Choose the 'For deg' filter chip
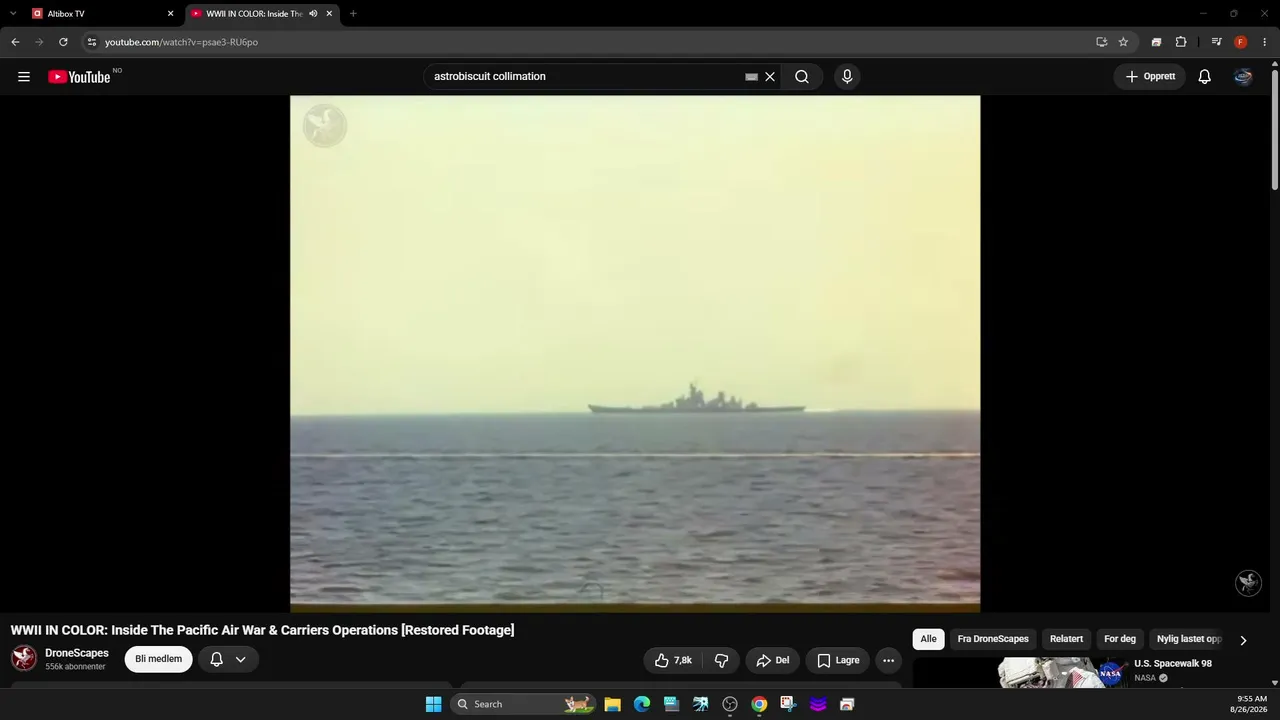This screenshot has height=720, width=1280. point(1120,639)
